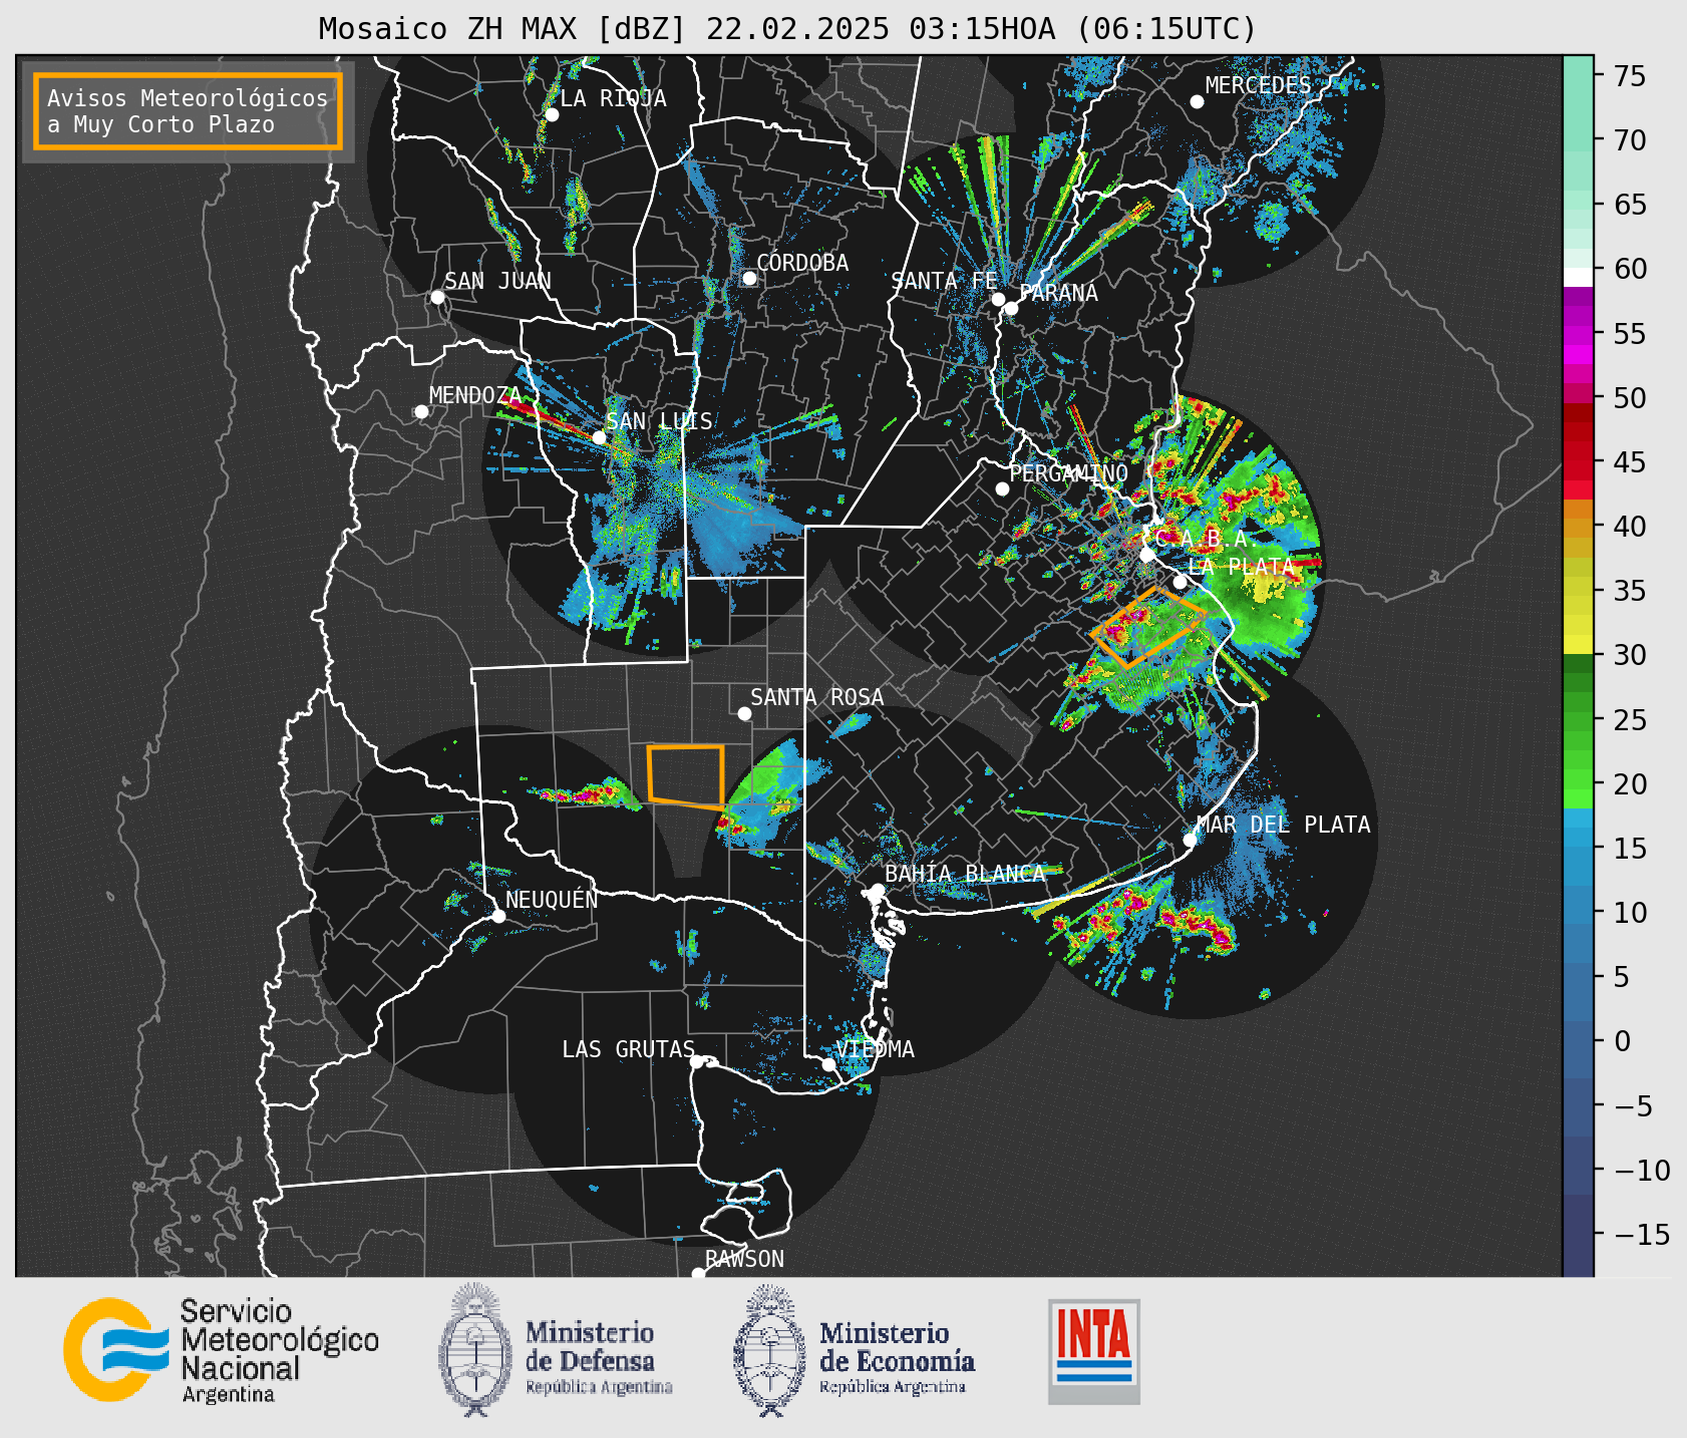The height and width of the screenshot is (1438, 1687).
Task: Click the map title Mosaico ZH MAX
Action: pyautogui.click(x=786, y=28)
